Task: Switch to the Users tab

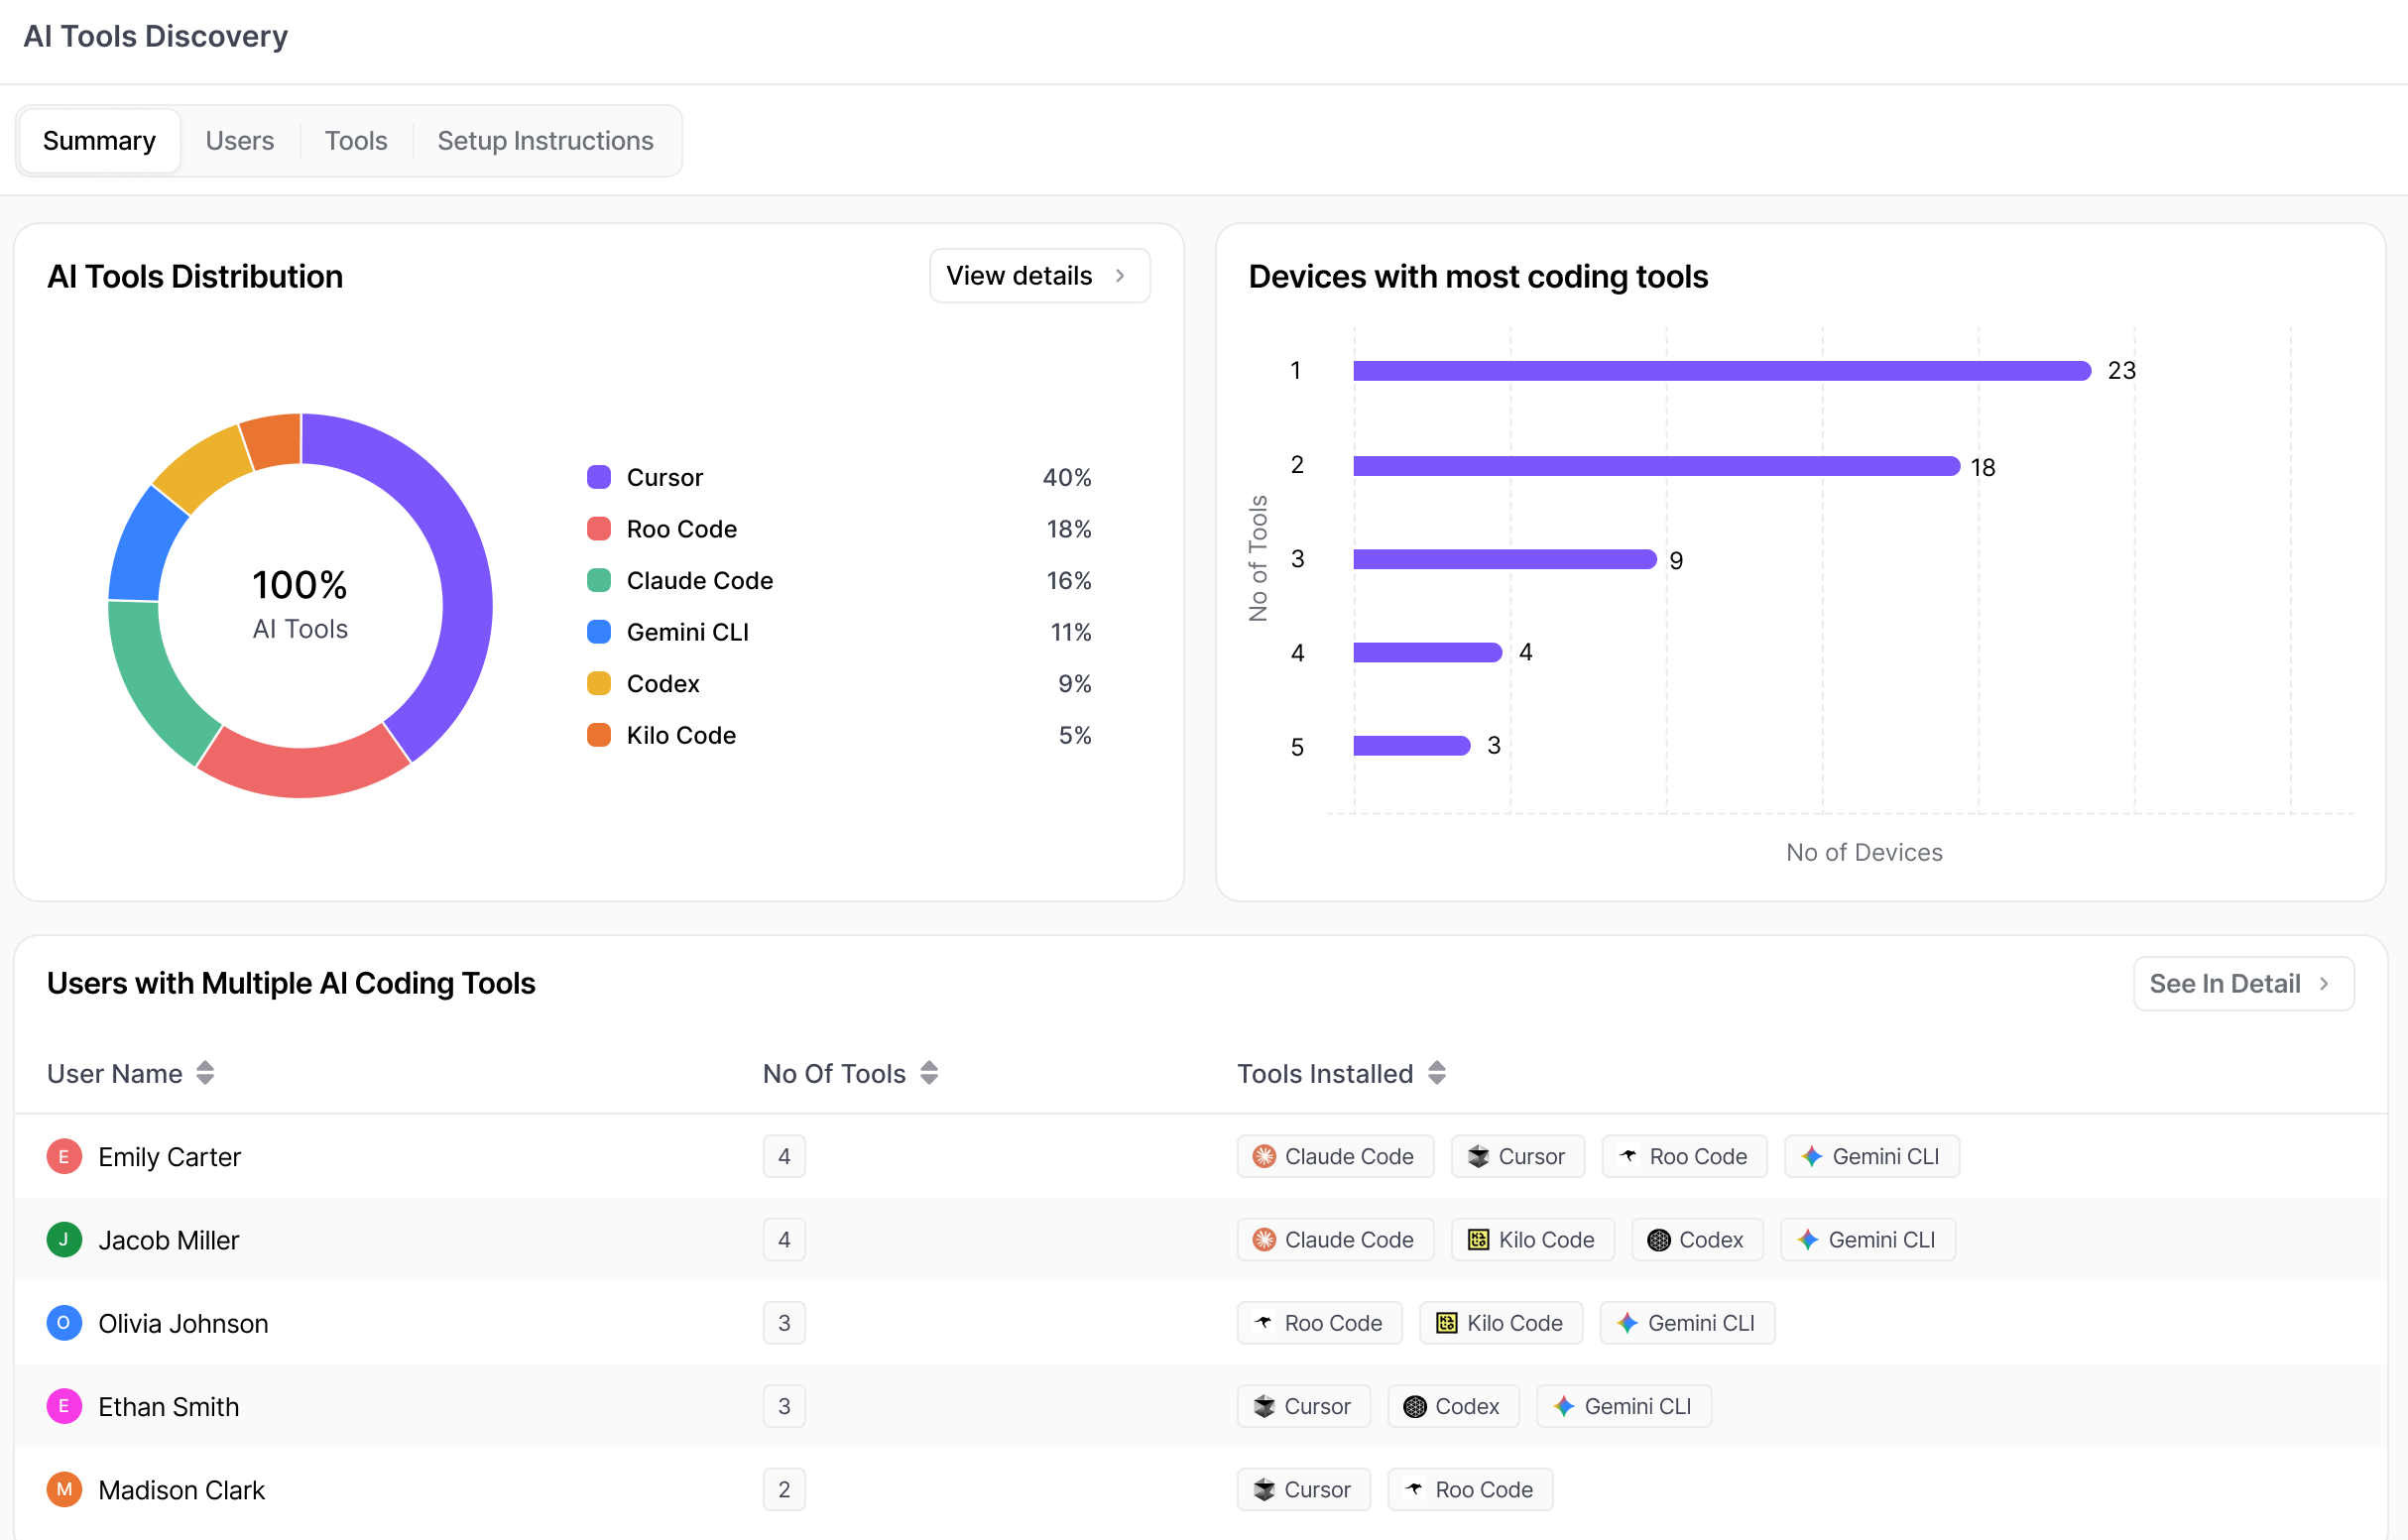Action: pos(240,141)
